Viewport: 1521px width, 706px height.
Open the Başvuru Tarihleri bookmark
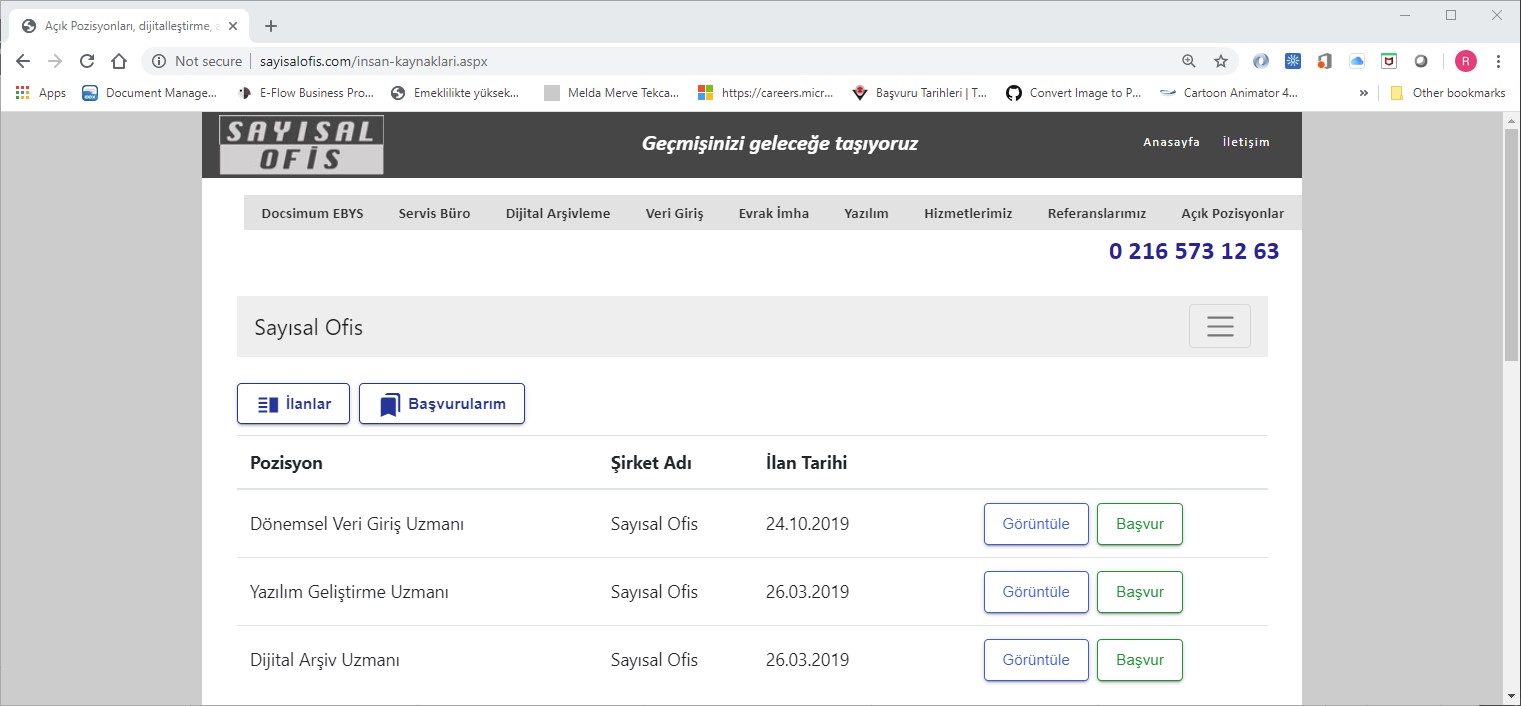tap(920, 93)
